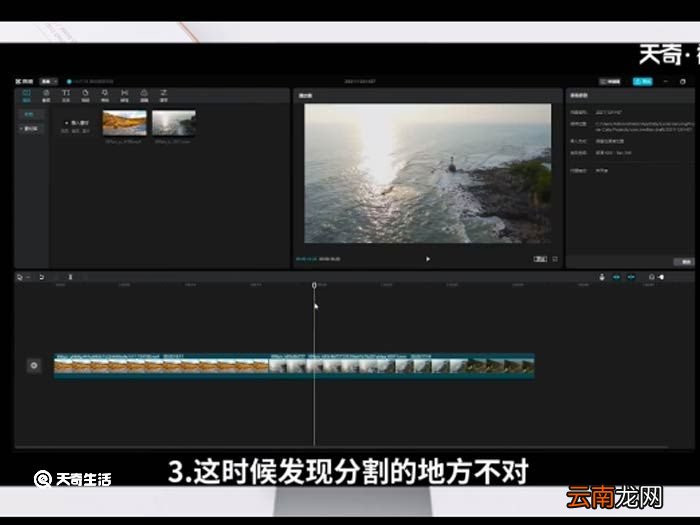The width and height of the screenshot is (700, 525).
Task: Expand the material library sidebar item
Action: tap(31, 129)
